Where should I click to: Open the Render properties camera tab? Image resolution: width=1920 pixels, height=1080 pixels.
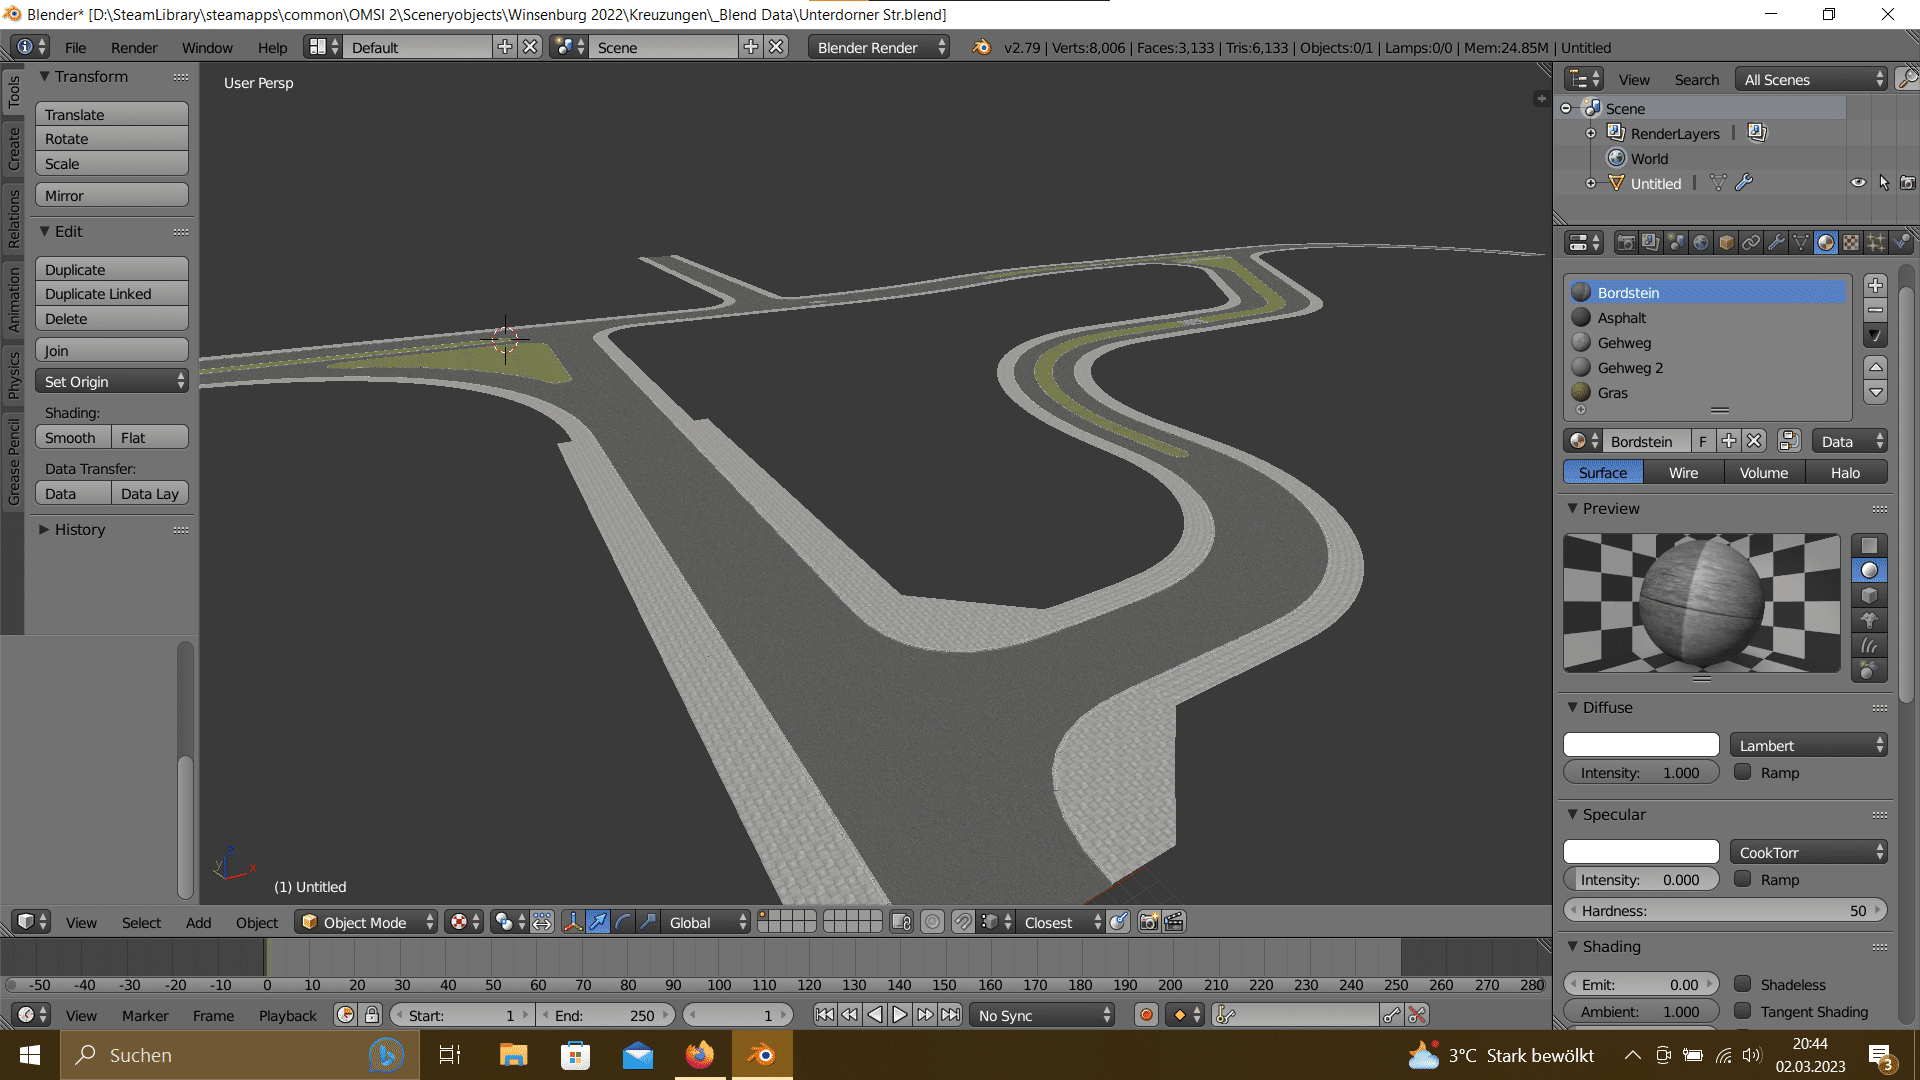[x=1626, y=243]
